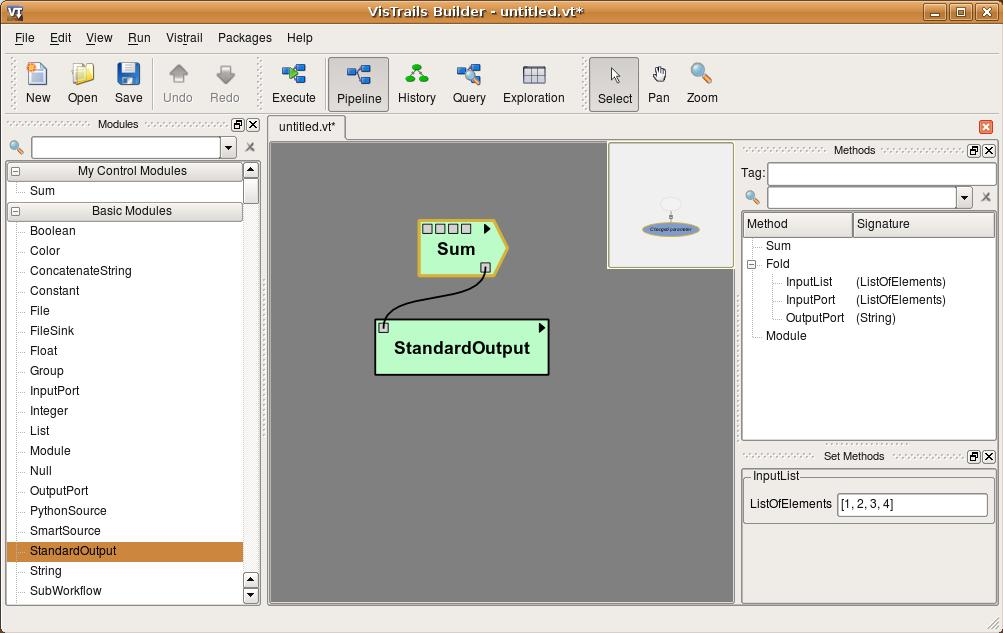This screenshot has width=1003, height=633.
Task: Open the Modules search dropdown arrow
Action: point(228,148)
